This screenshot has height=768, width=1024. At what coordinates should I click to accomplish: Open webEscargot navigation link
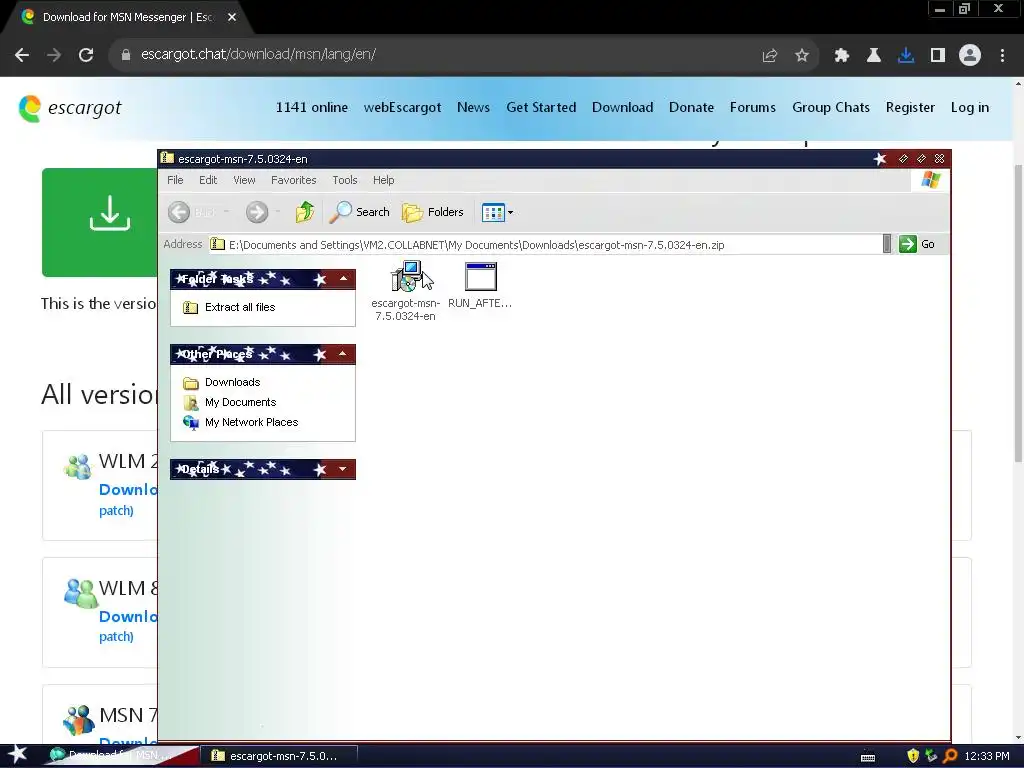(402, 107)
